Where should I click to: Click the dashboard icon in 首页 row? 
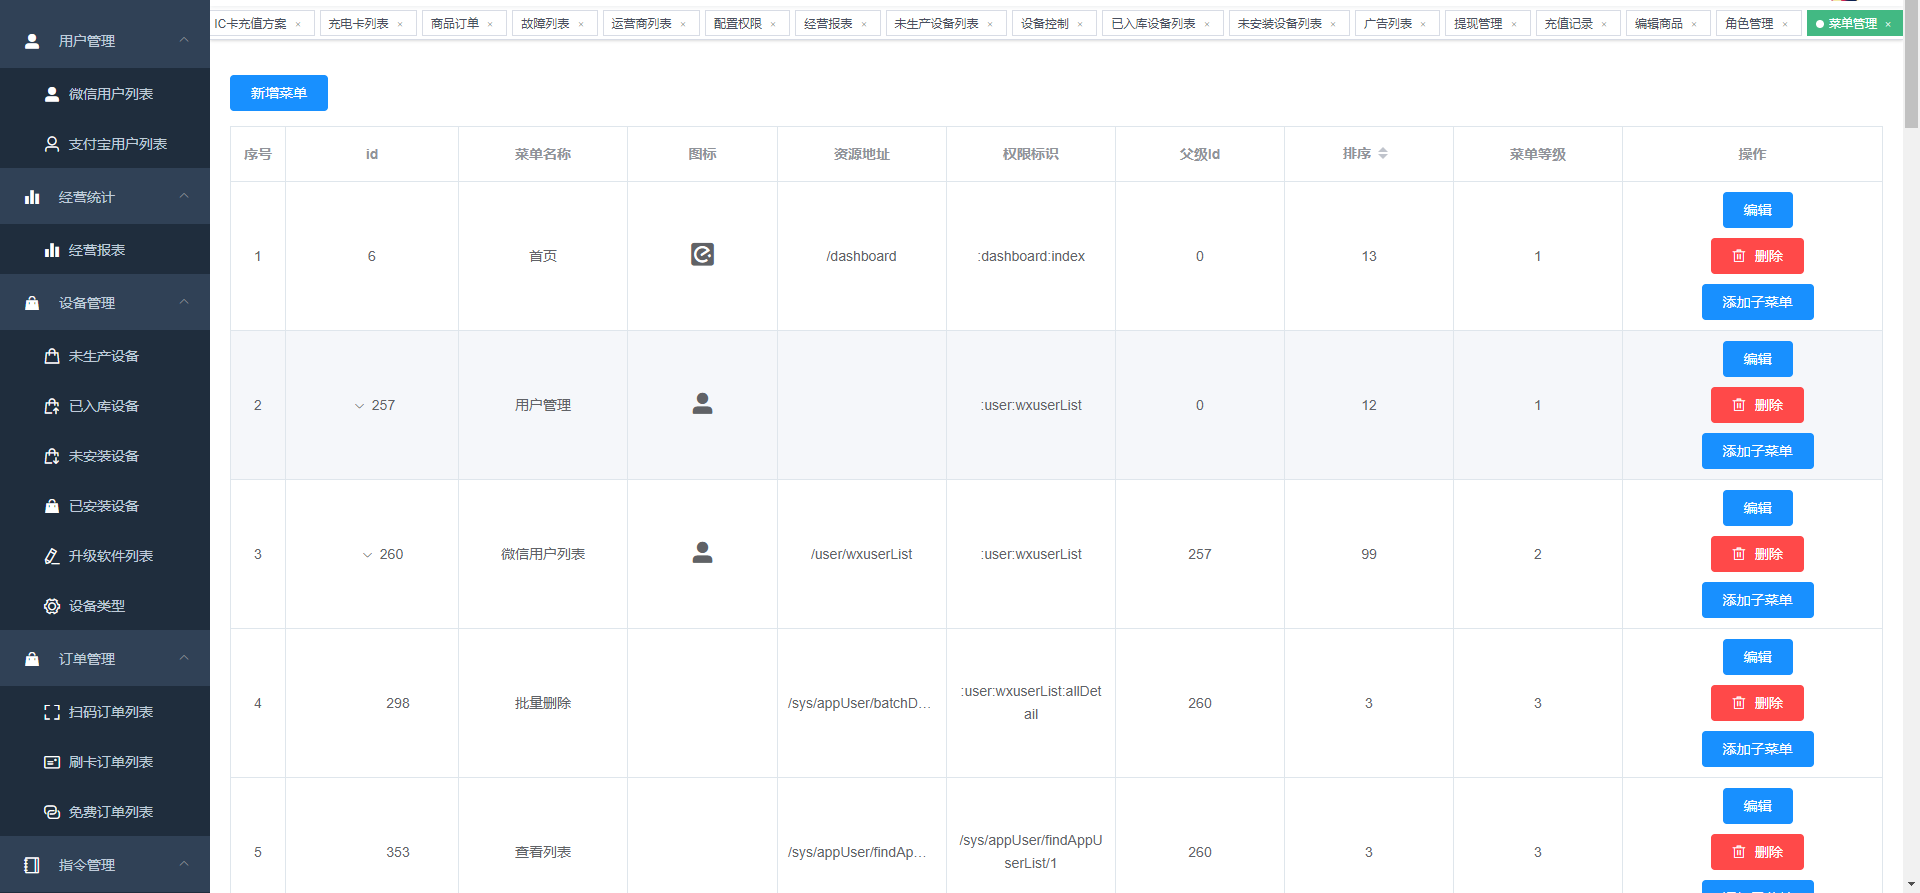702,255
